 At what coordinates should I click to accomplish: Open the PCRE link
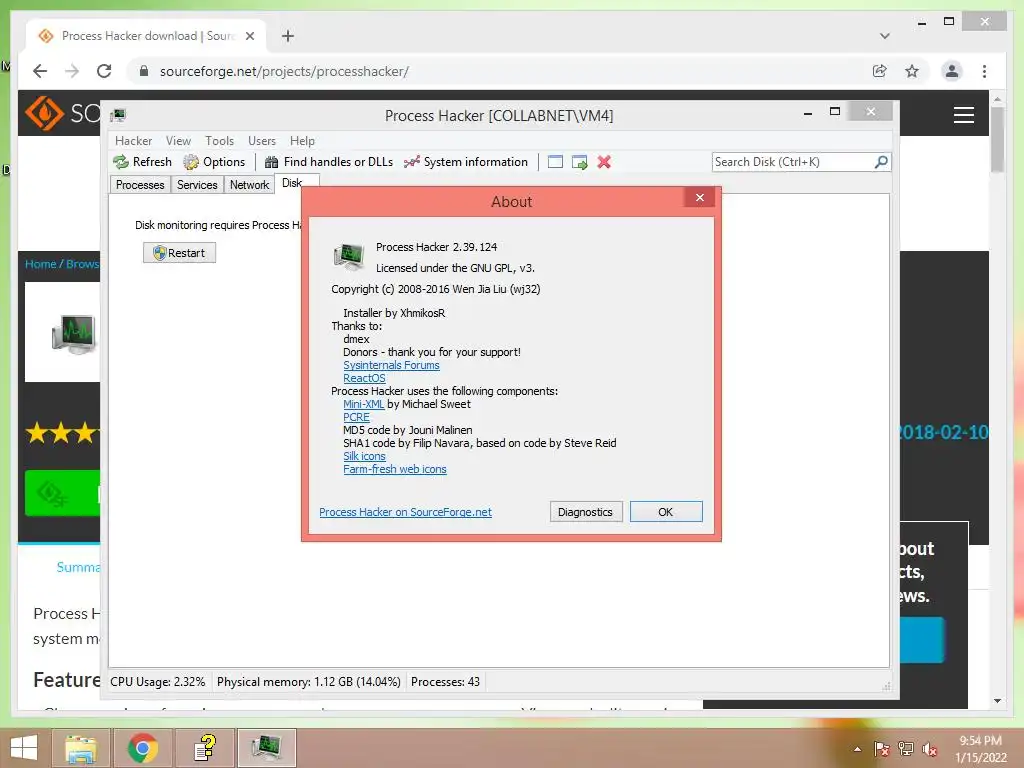pos(357,417)
